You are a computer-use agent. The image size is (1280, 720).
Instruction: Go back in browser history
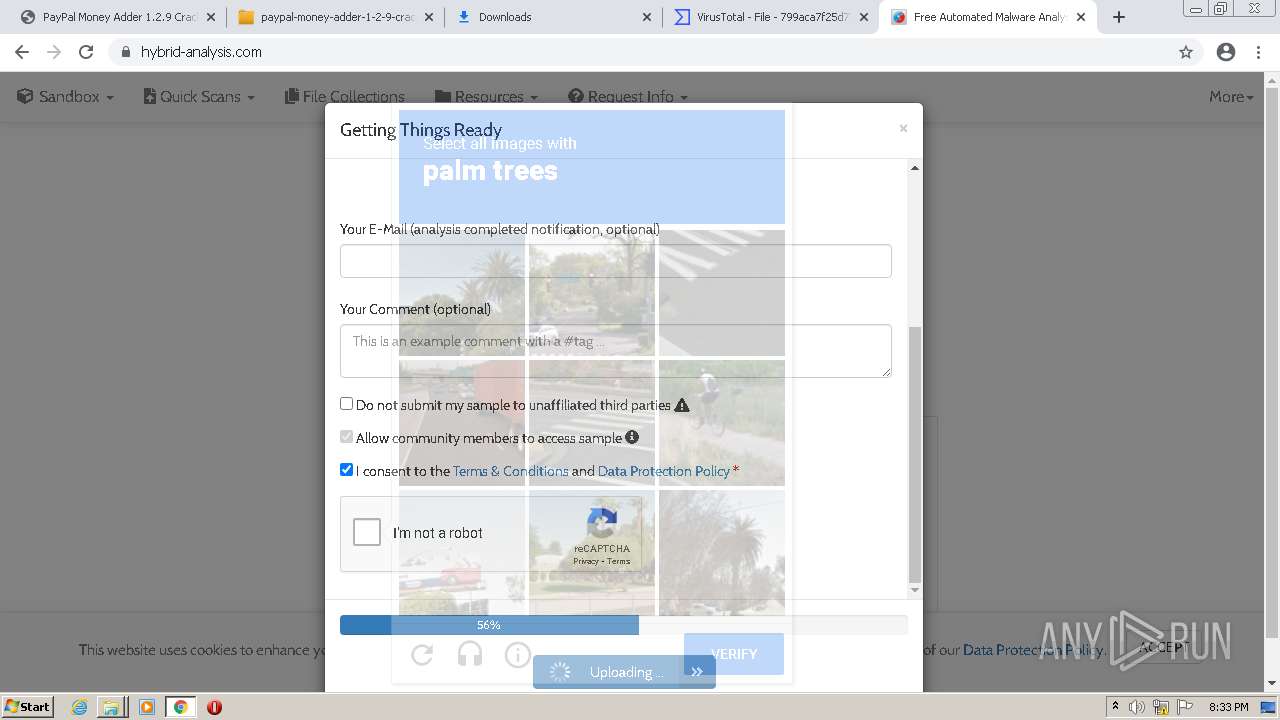(x=22, y=52)
